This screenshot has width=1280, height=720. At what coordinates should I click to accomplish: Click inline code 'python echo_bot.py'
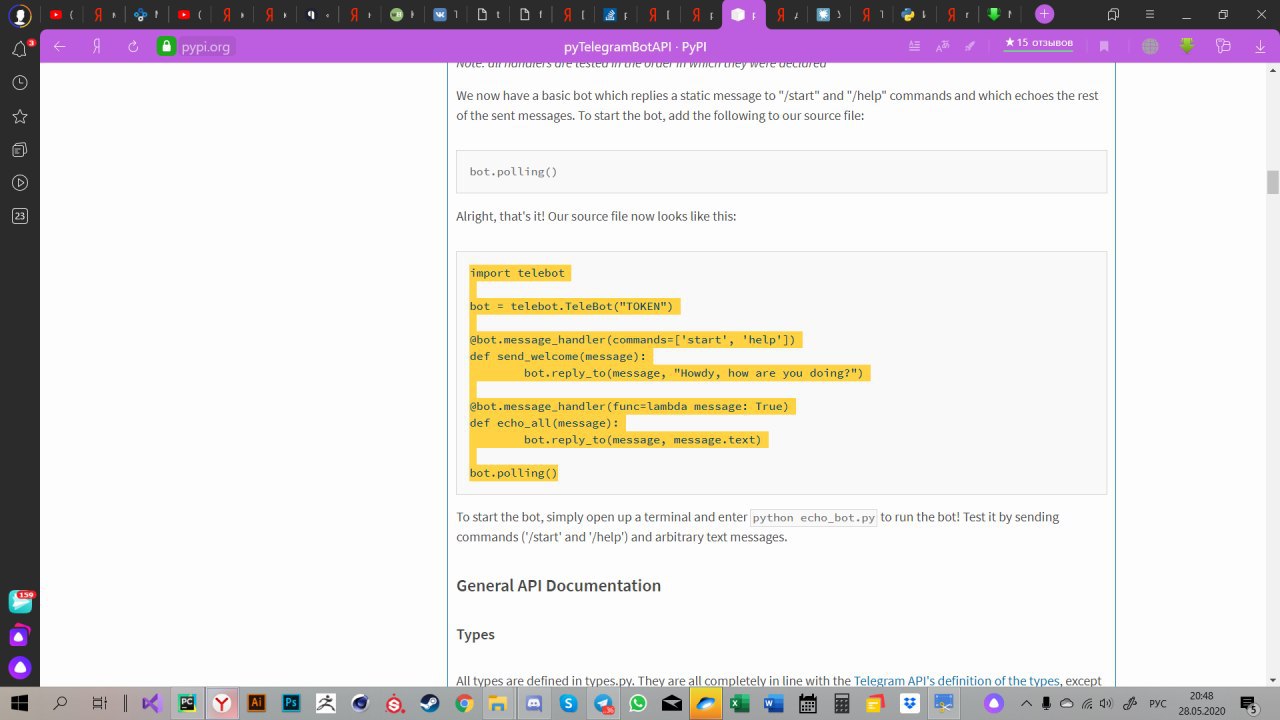[814, 518]
